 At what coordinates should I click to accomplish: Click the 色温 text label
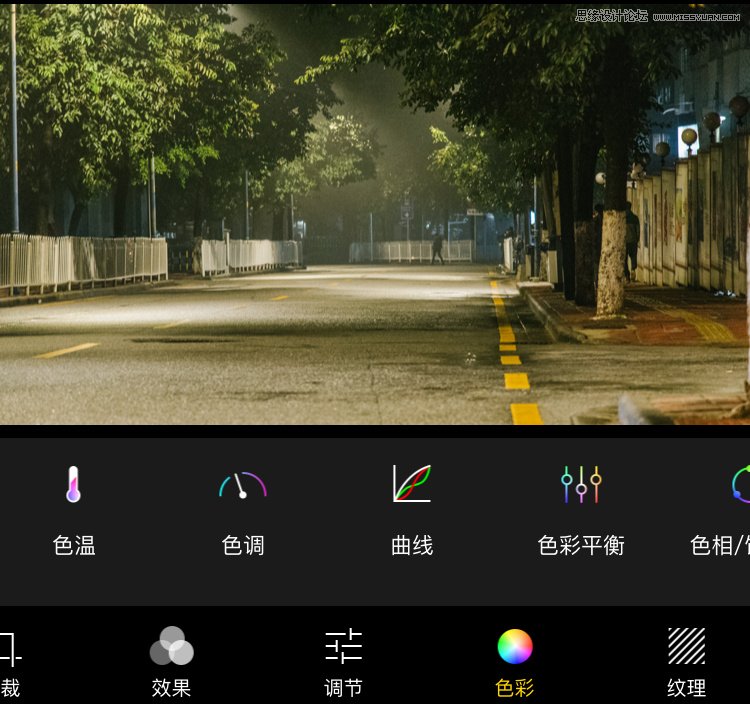coord(74,545)
